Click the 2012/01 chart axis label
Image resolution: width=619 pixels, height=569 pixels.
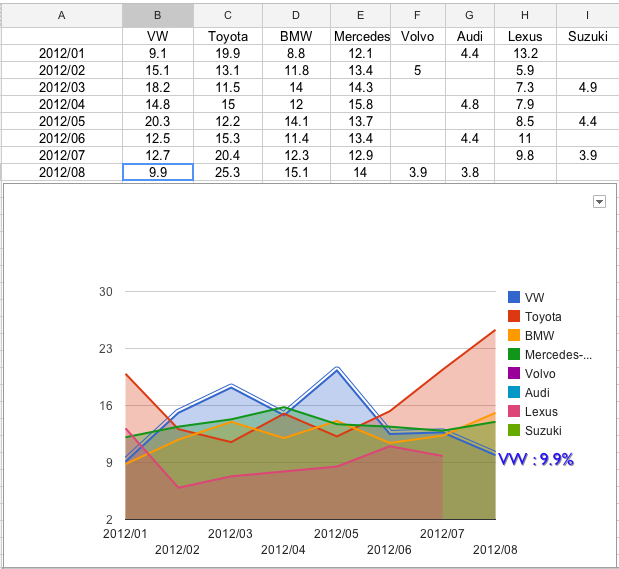[x=125, y=534]
